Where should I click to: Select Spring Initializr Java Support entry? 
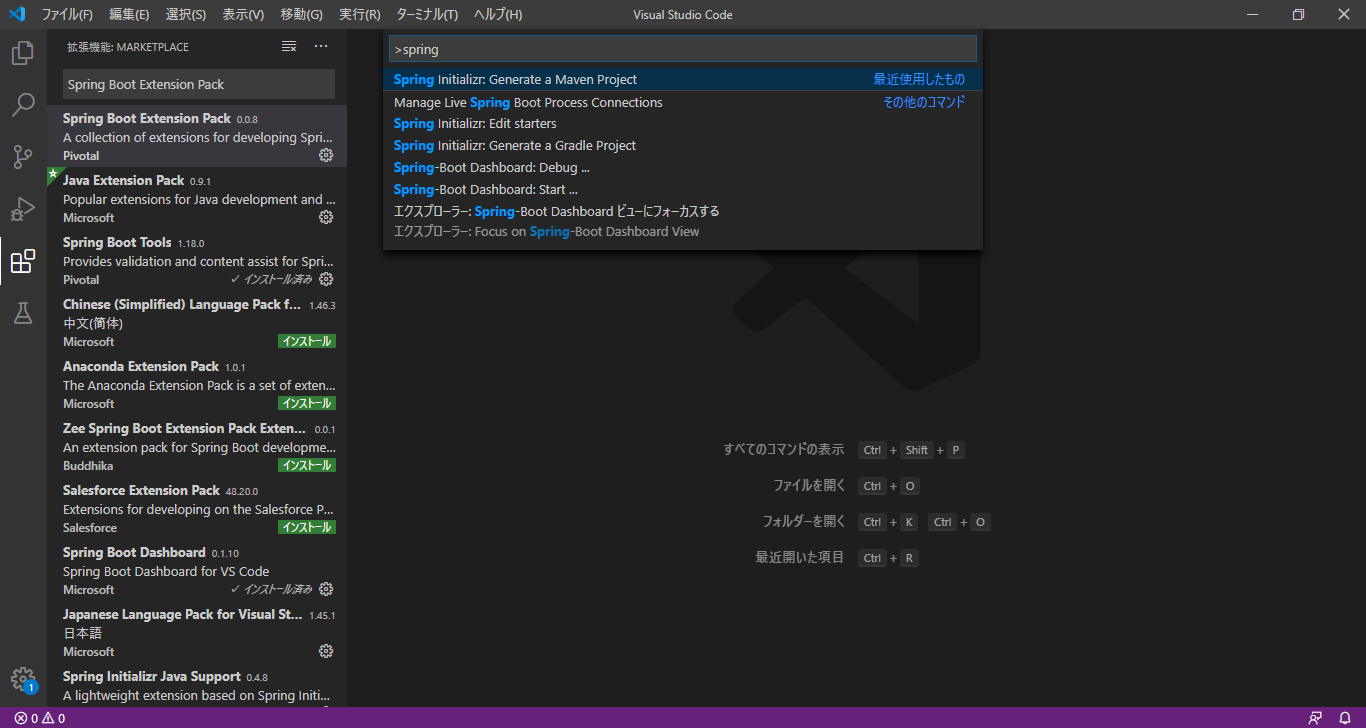click(197, 686)
